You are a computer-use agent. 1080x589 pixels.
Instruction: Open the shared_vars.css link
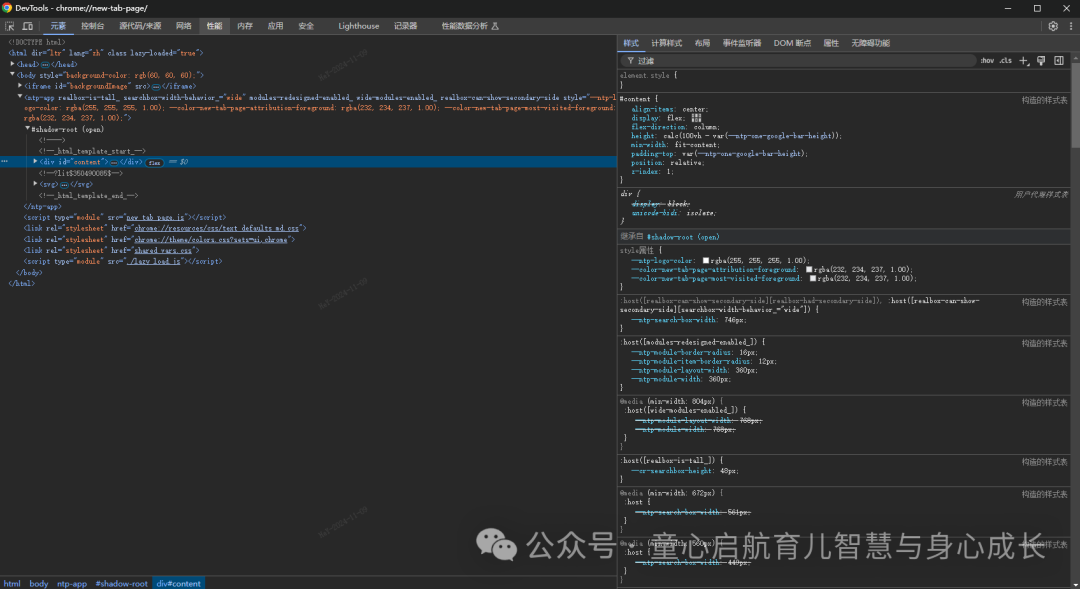click(163, 251)
